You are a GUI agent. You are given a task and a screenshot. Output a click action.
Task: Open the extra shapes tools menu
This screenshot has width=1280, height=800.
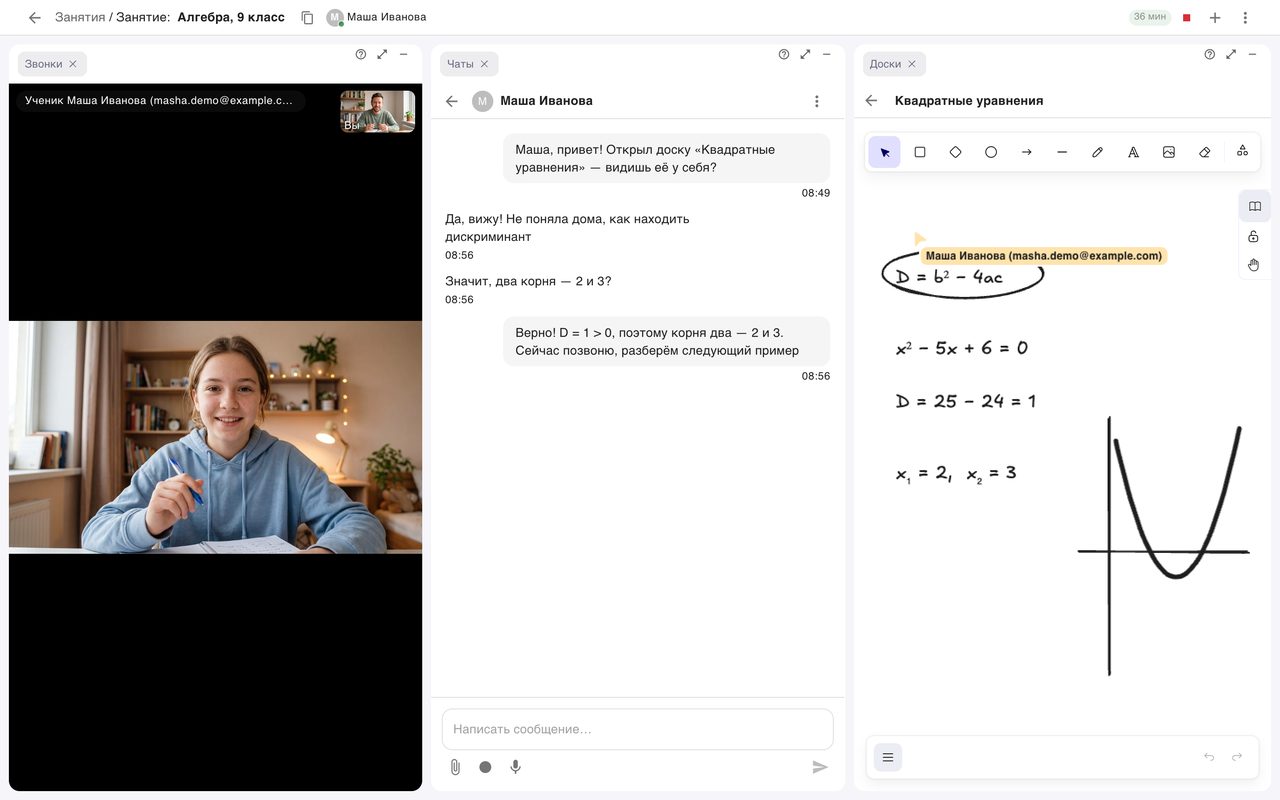point(1242,151)
